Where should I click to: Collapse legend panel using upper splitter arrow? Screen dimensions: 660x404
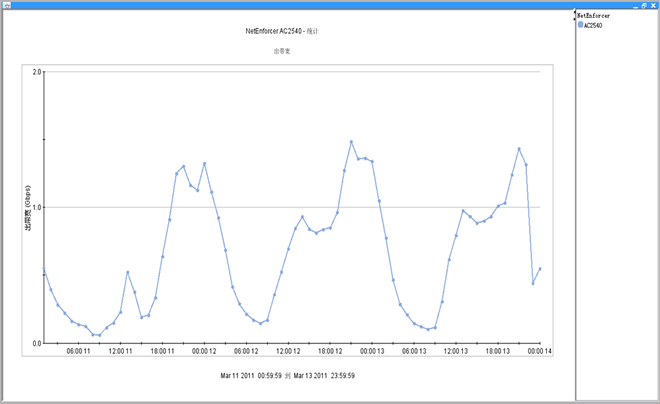click(x=574, y=12)
